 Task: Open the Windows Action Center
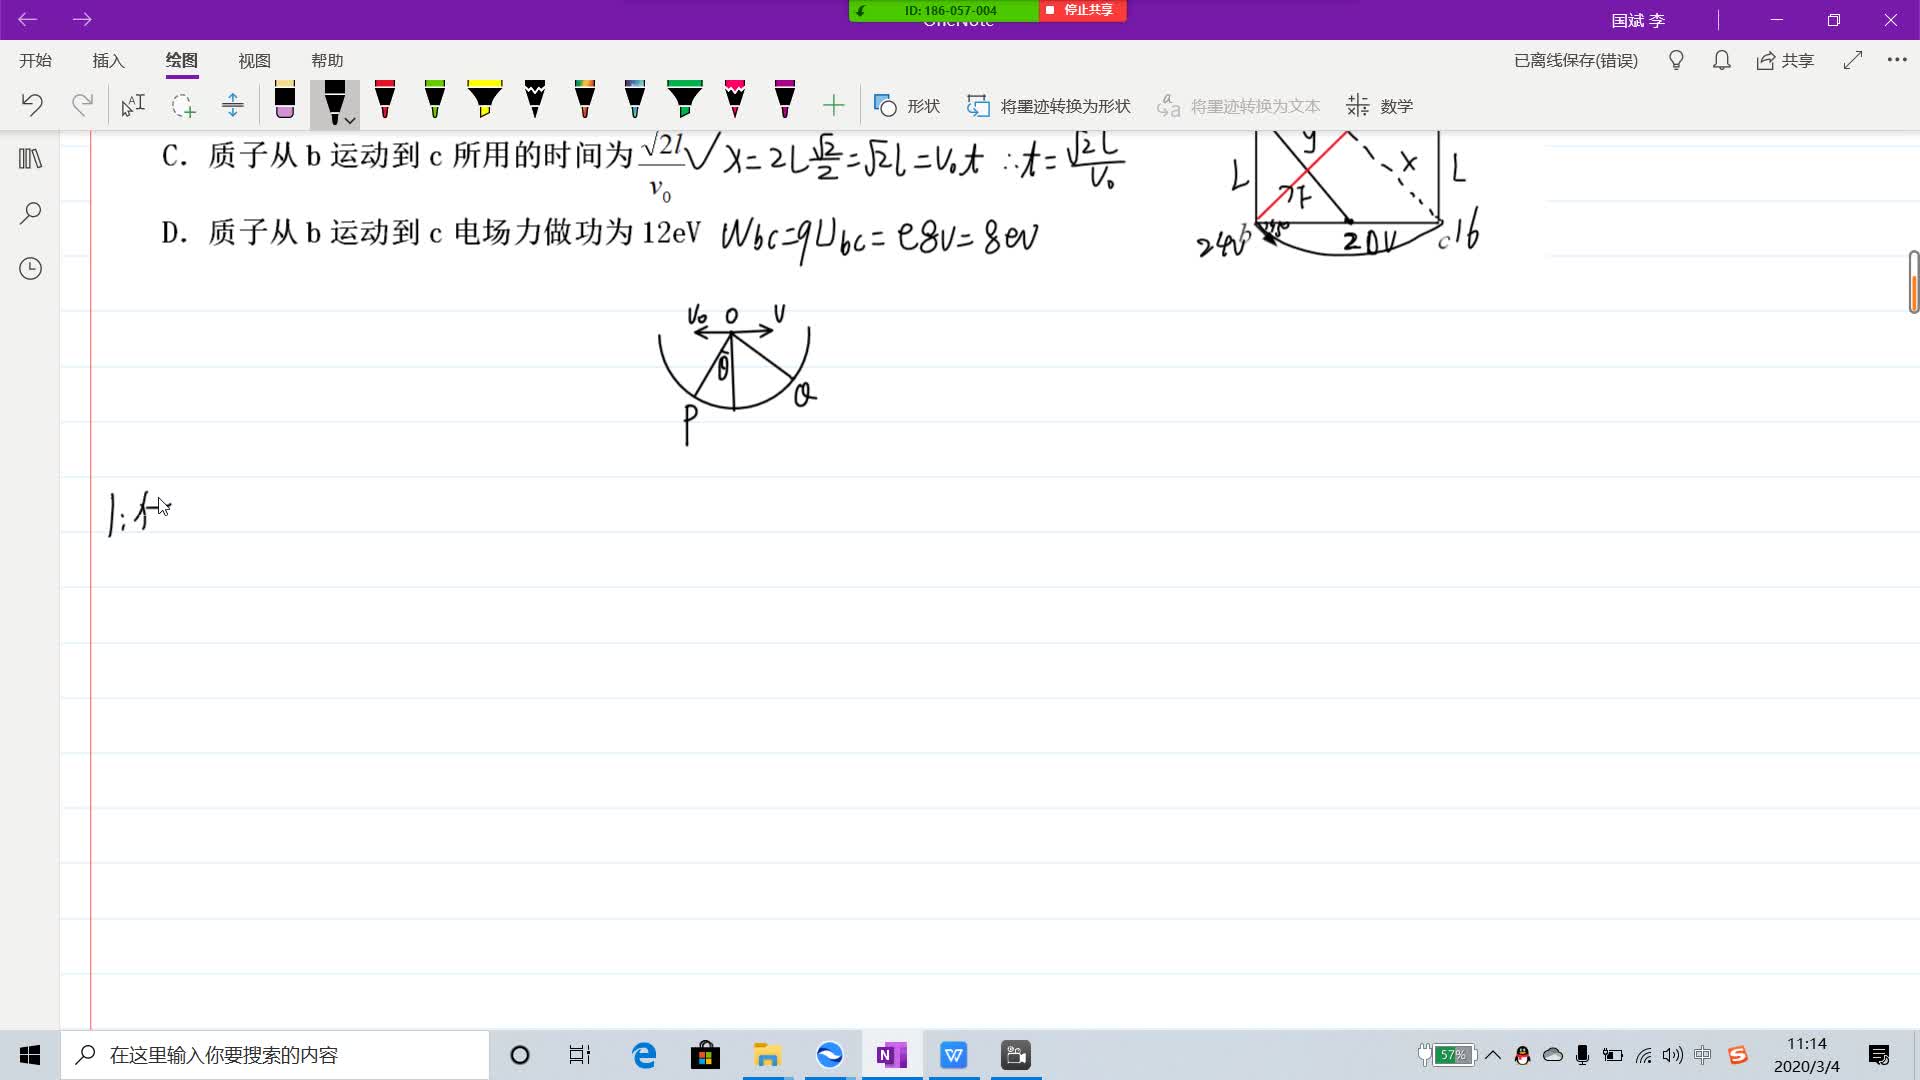1879,1055
